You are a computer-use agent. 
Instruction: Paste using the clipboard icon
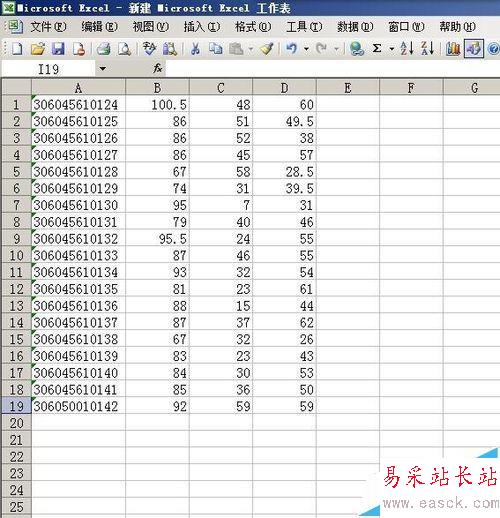[x=236, y=49]
